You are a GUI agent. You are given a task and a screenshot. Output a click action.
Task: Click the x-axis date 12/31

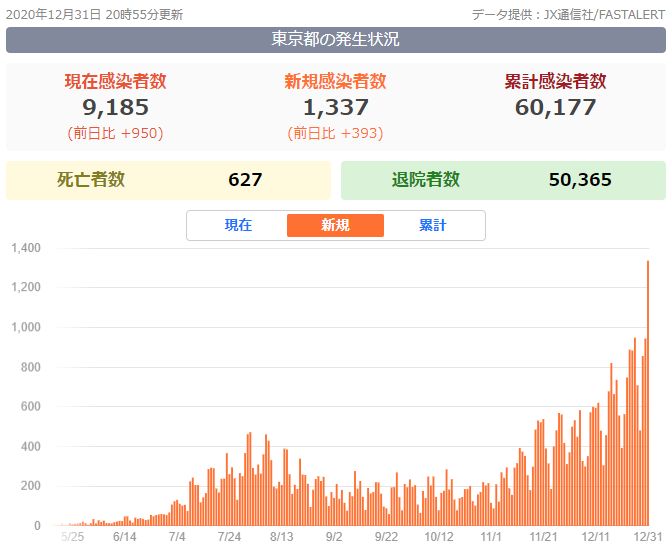pos(648,537)
